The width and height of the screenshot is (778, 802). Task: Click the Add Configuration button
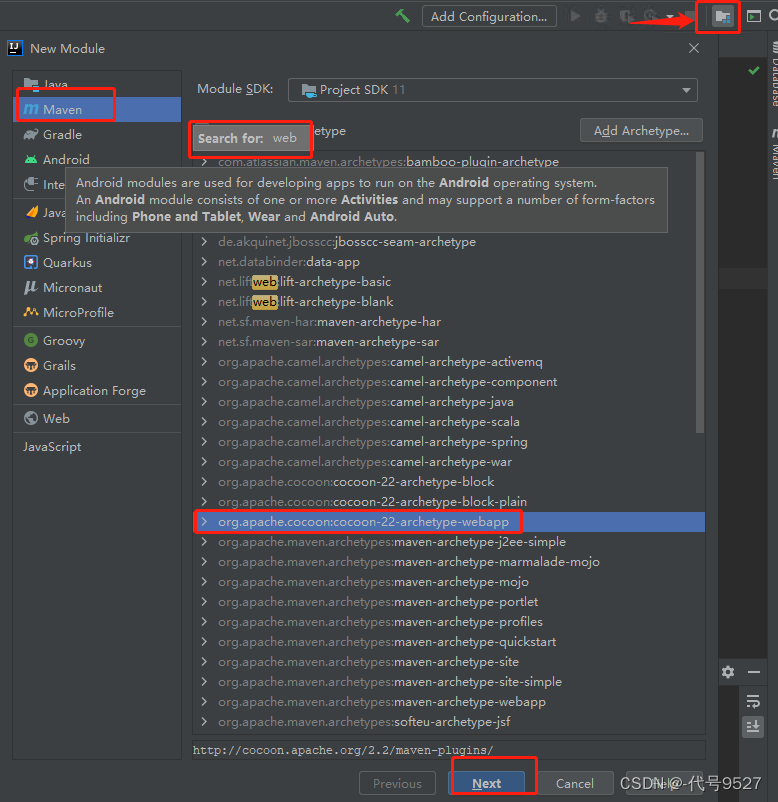pos(489,16)
